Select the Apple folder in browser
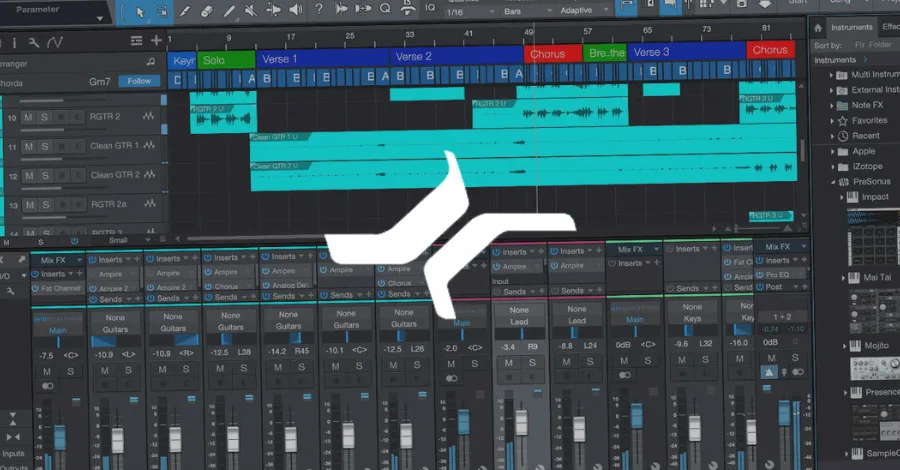 [x=863, y=151]
